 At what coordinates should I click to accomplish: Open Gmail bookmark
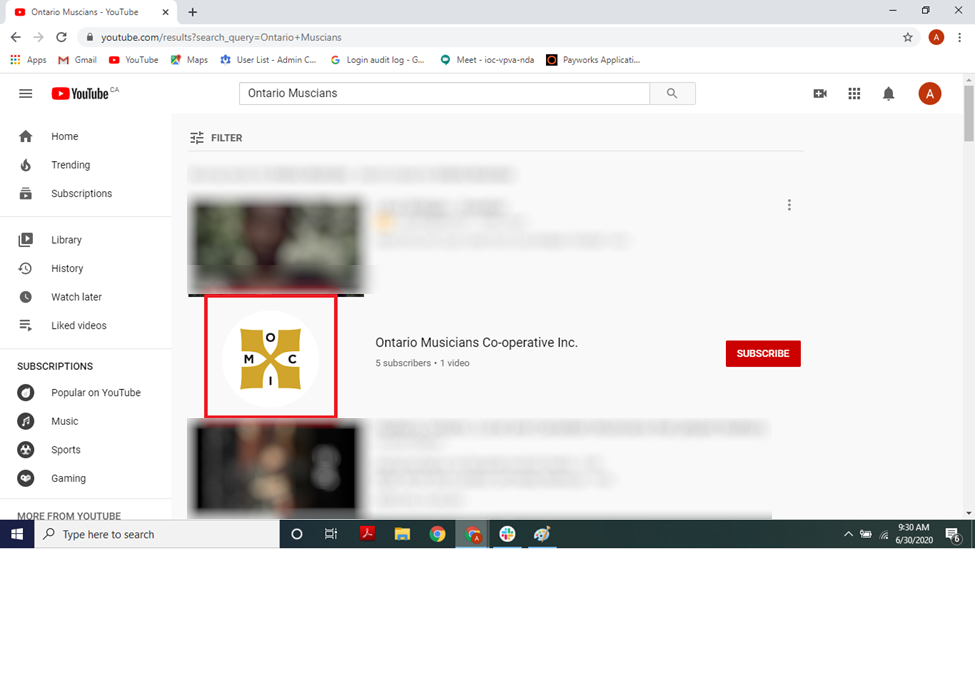click(x=77, y=60)
